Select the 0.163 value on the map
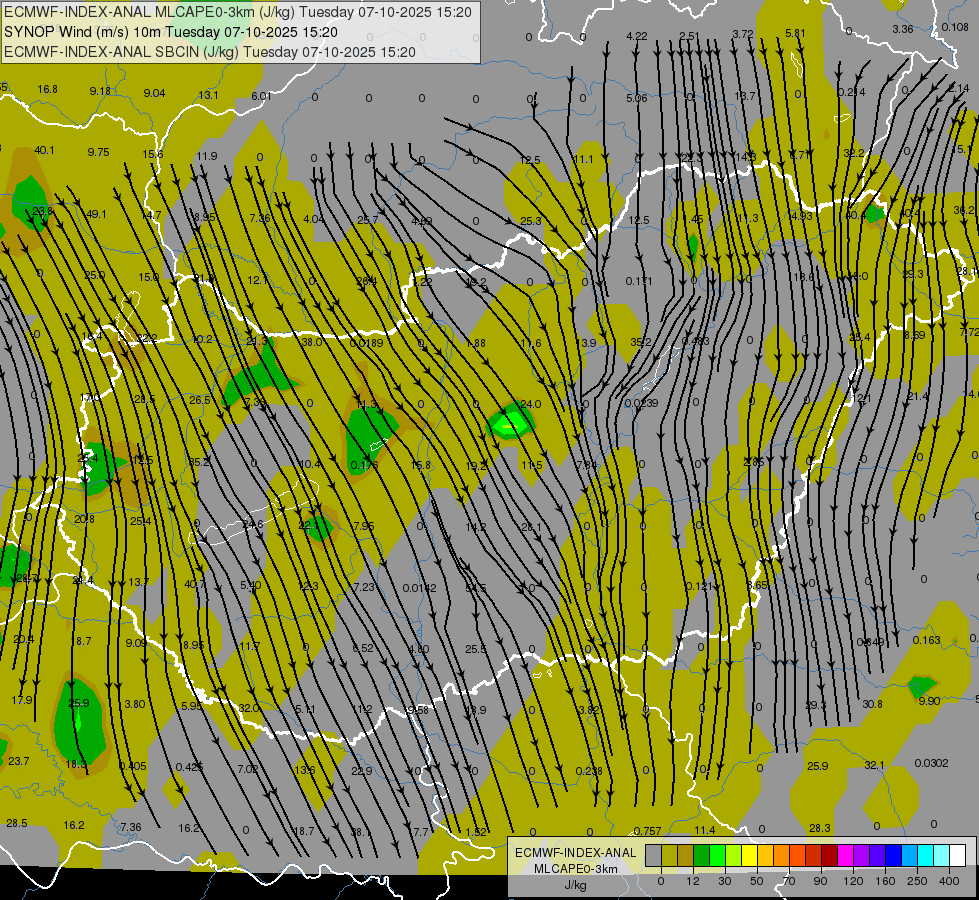 click(x=926, y=640)
